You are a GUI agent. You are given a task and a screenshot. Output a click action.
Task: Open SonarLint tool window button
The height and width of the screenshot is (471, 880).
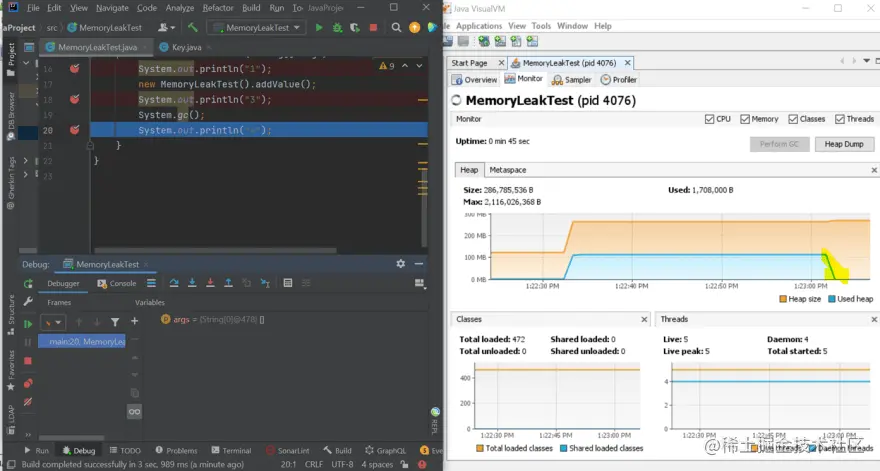[287, 450]
